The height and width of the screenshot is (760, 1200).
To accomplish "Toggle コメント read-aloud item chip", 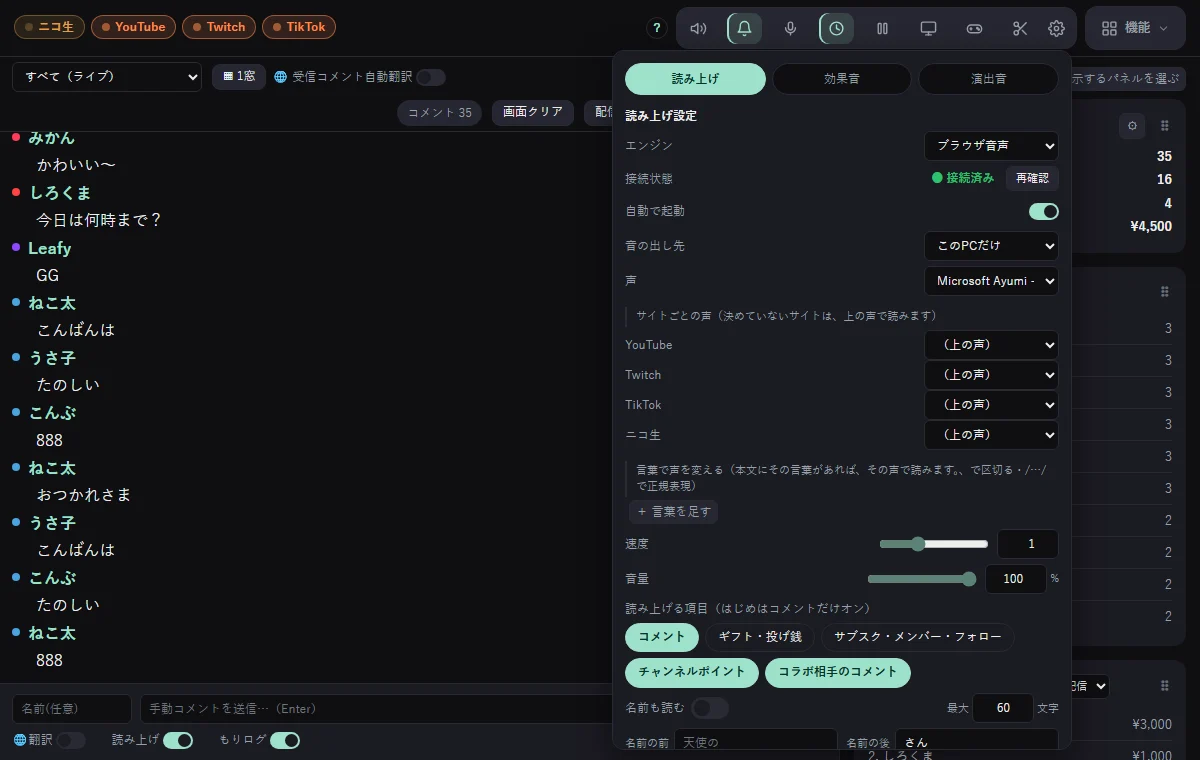I will pyautogui.click(x=661, y=637).
